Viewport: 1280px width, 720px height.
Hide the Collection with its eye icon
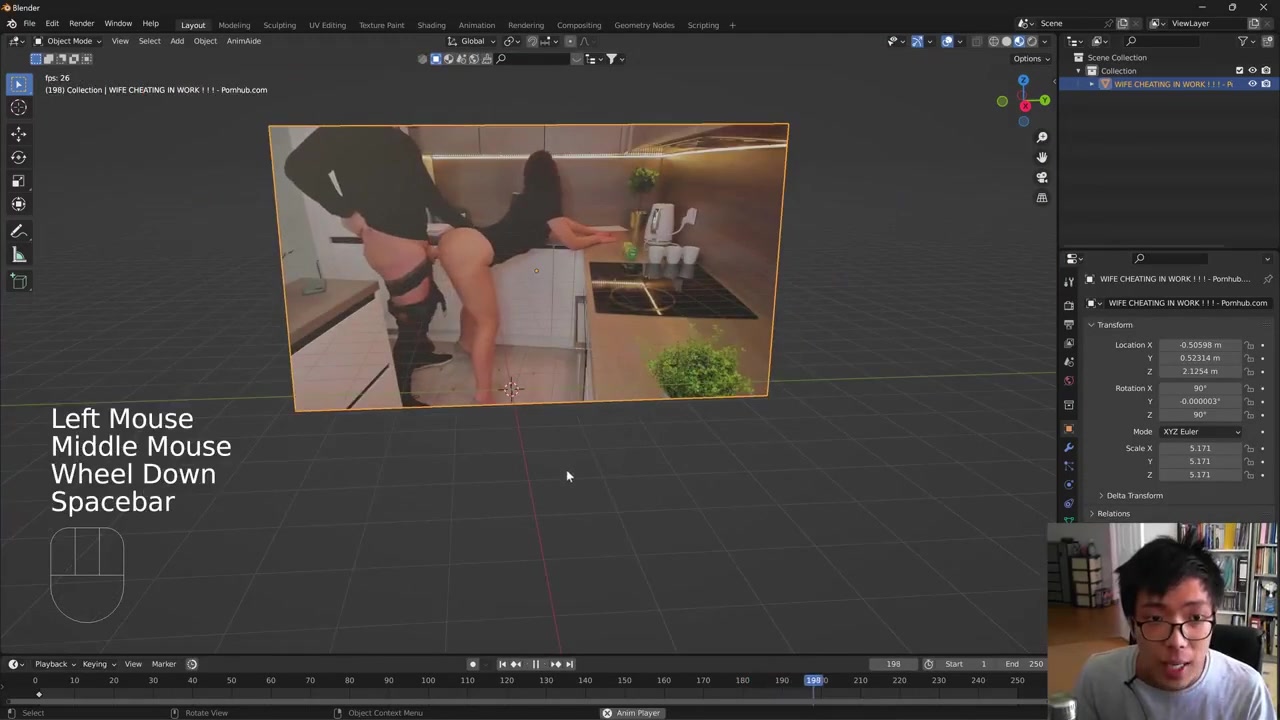(1252, 71)
